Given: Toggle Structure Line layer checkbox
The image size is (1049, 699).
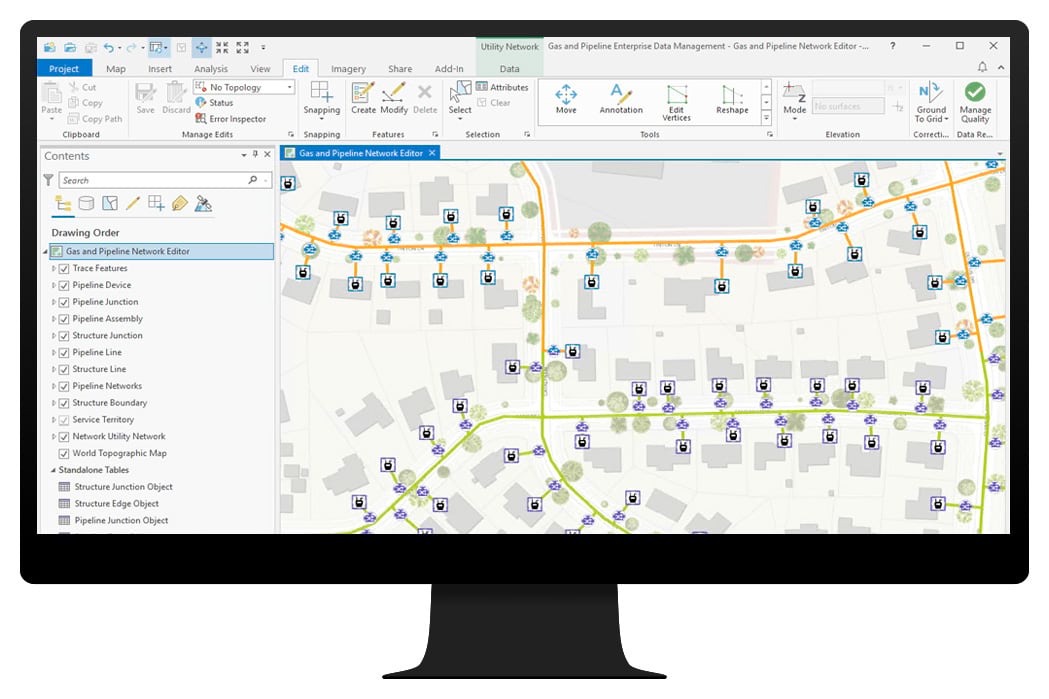Looking at the screenshot, I should (64, 369).
